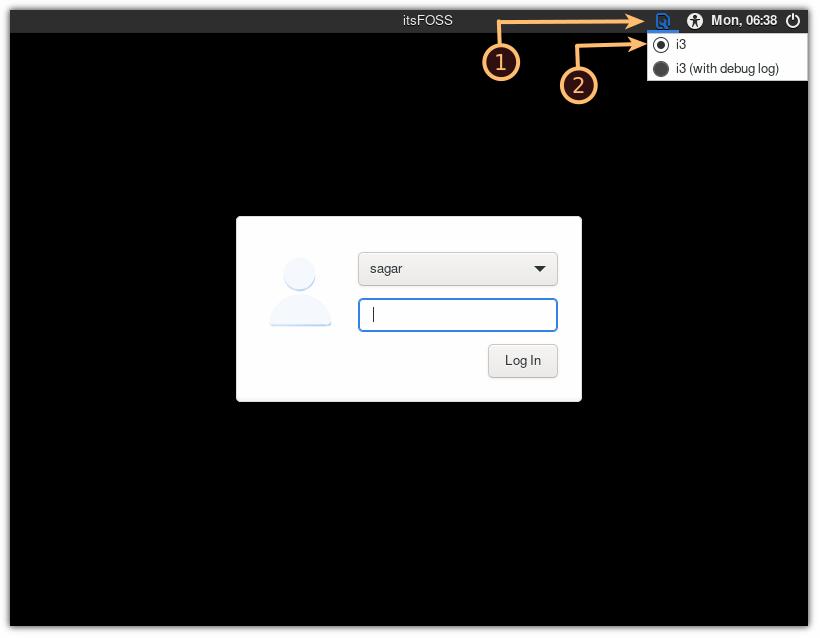Click the Mon, 06:38 clock
This screenshot has width=820, height=638.
click(x=744, y=20)
